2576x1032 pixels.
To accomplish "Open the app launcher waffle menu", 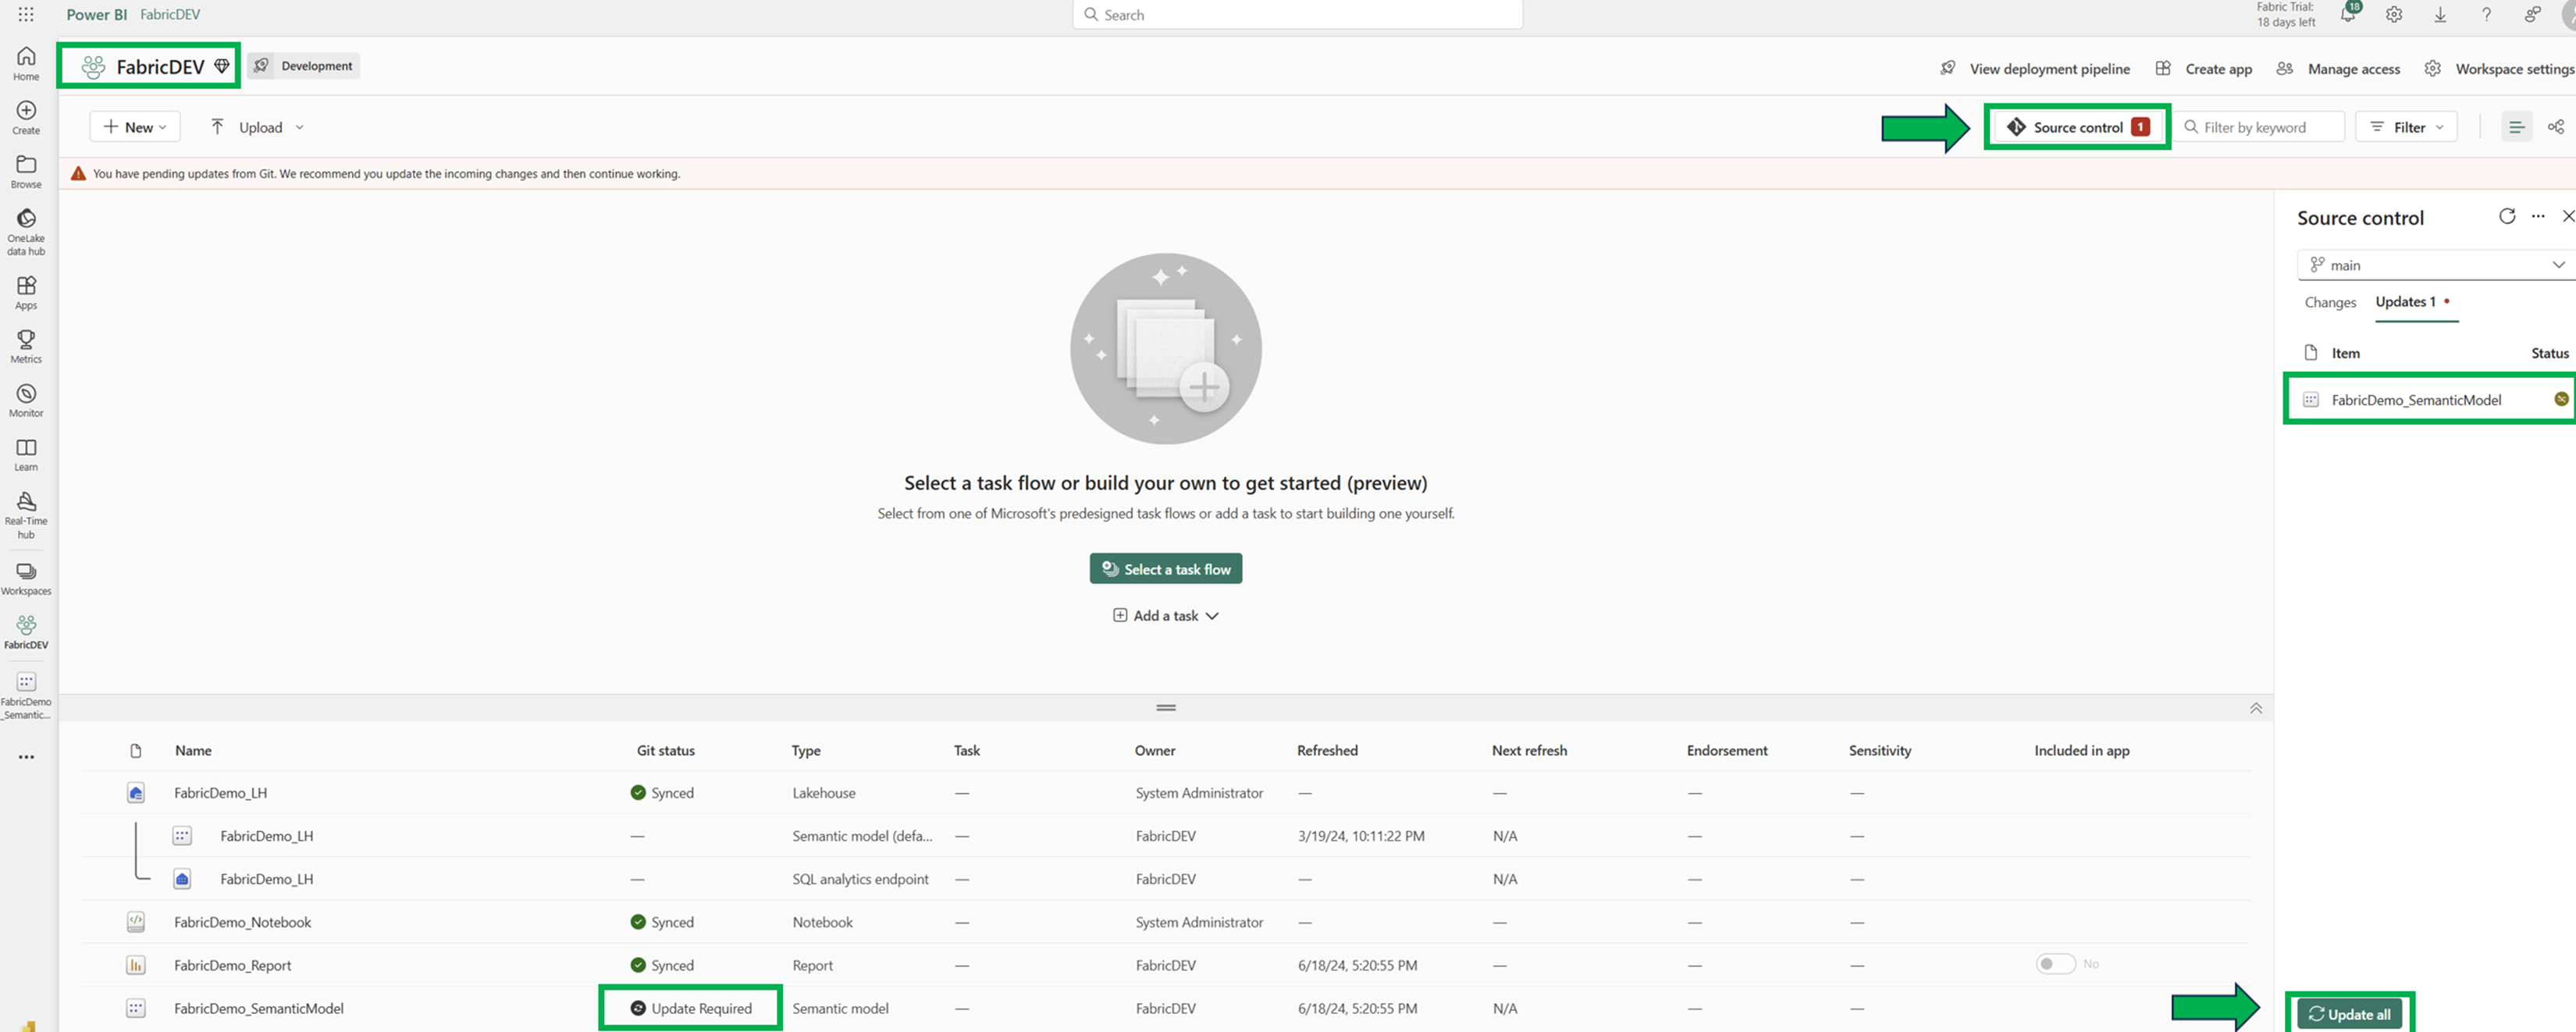I will (26, 14).
